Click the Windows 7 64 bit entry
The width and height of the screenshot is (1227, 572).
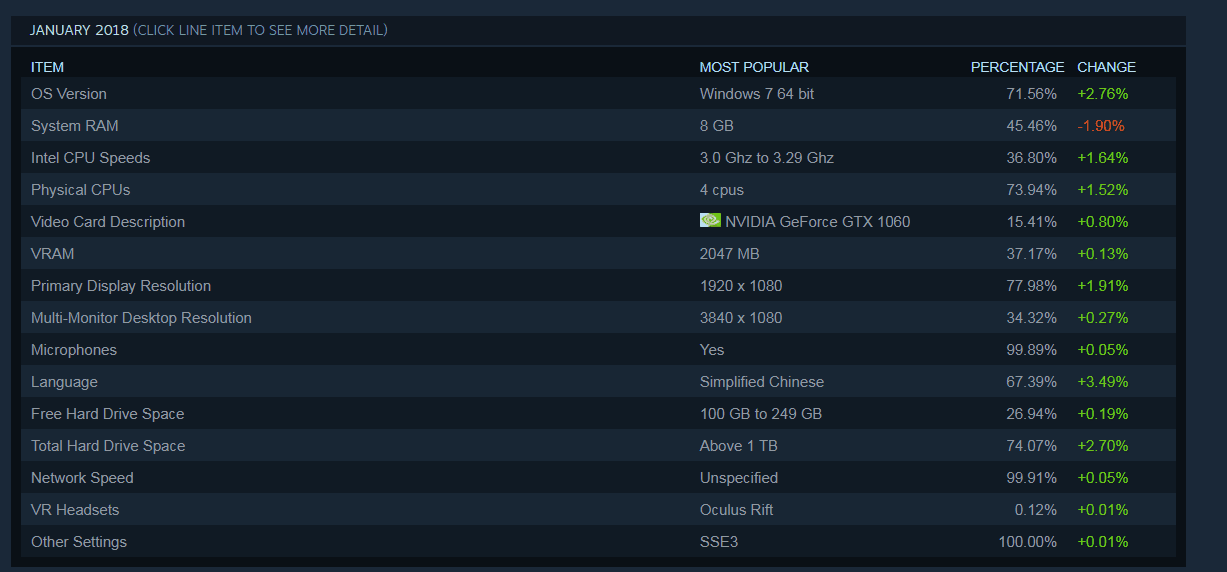click(757, 94)
